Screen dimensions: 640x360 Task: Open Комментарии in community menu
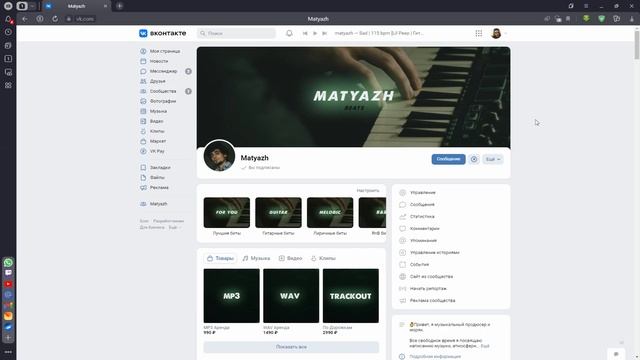tap(424, 229)
